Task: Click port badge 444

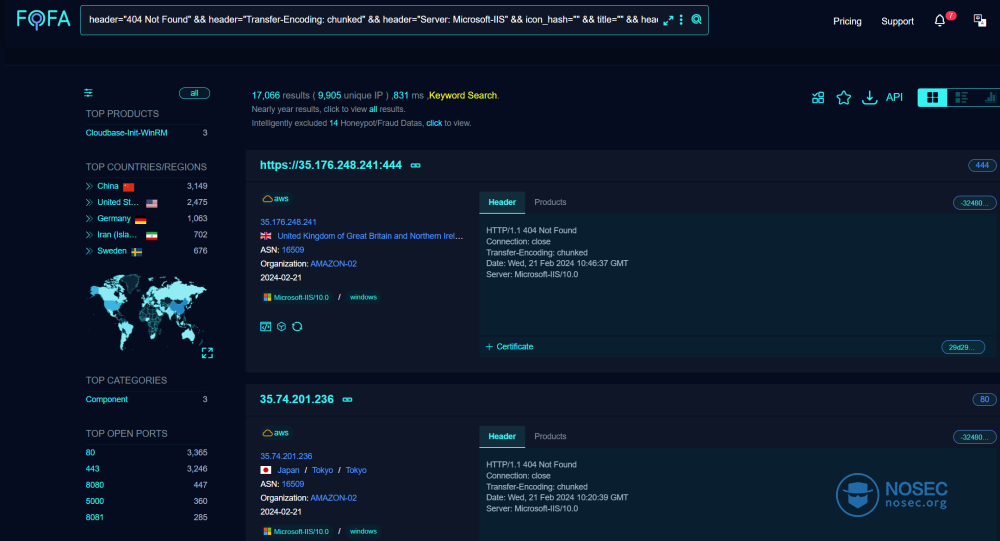Action: coord(982,165)
